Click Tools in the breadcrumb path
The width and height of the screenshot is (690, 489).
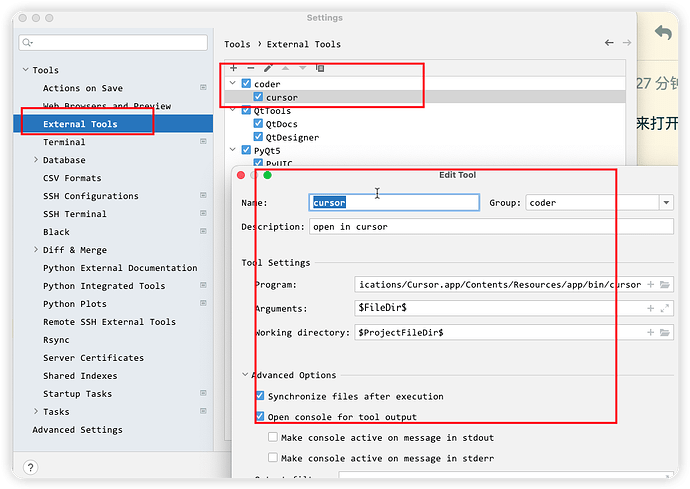(x=237, y=44)
